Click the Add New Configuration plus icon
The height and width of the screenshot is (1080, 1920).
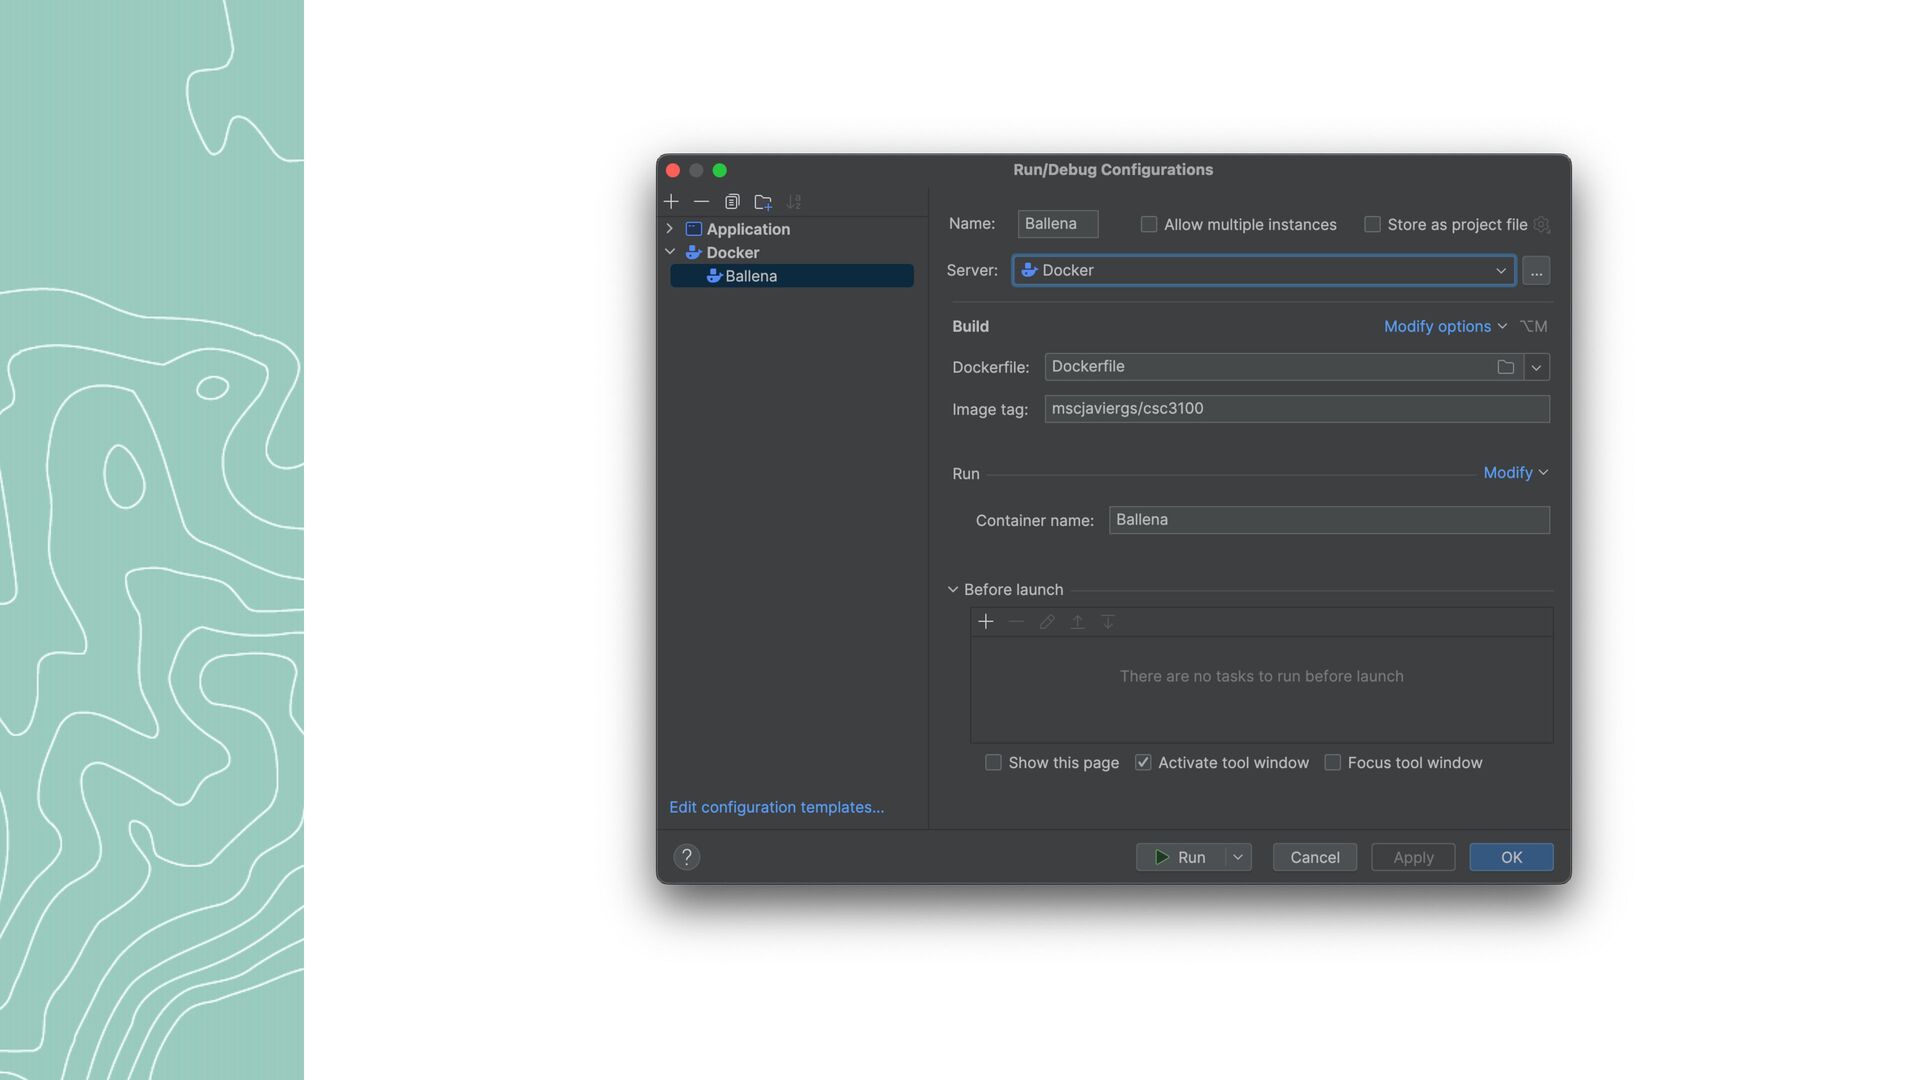pos(671,202)
